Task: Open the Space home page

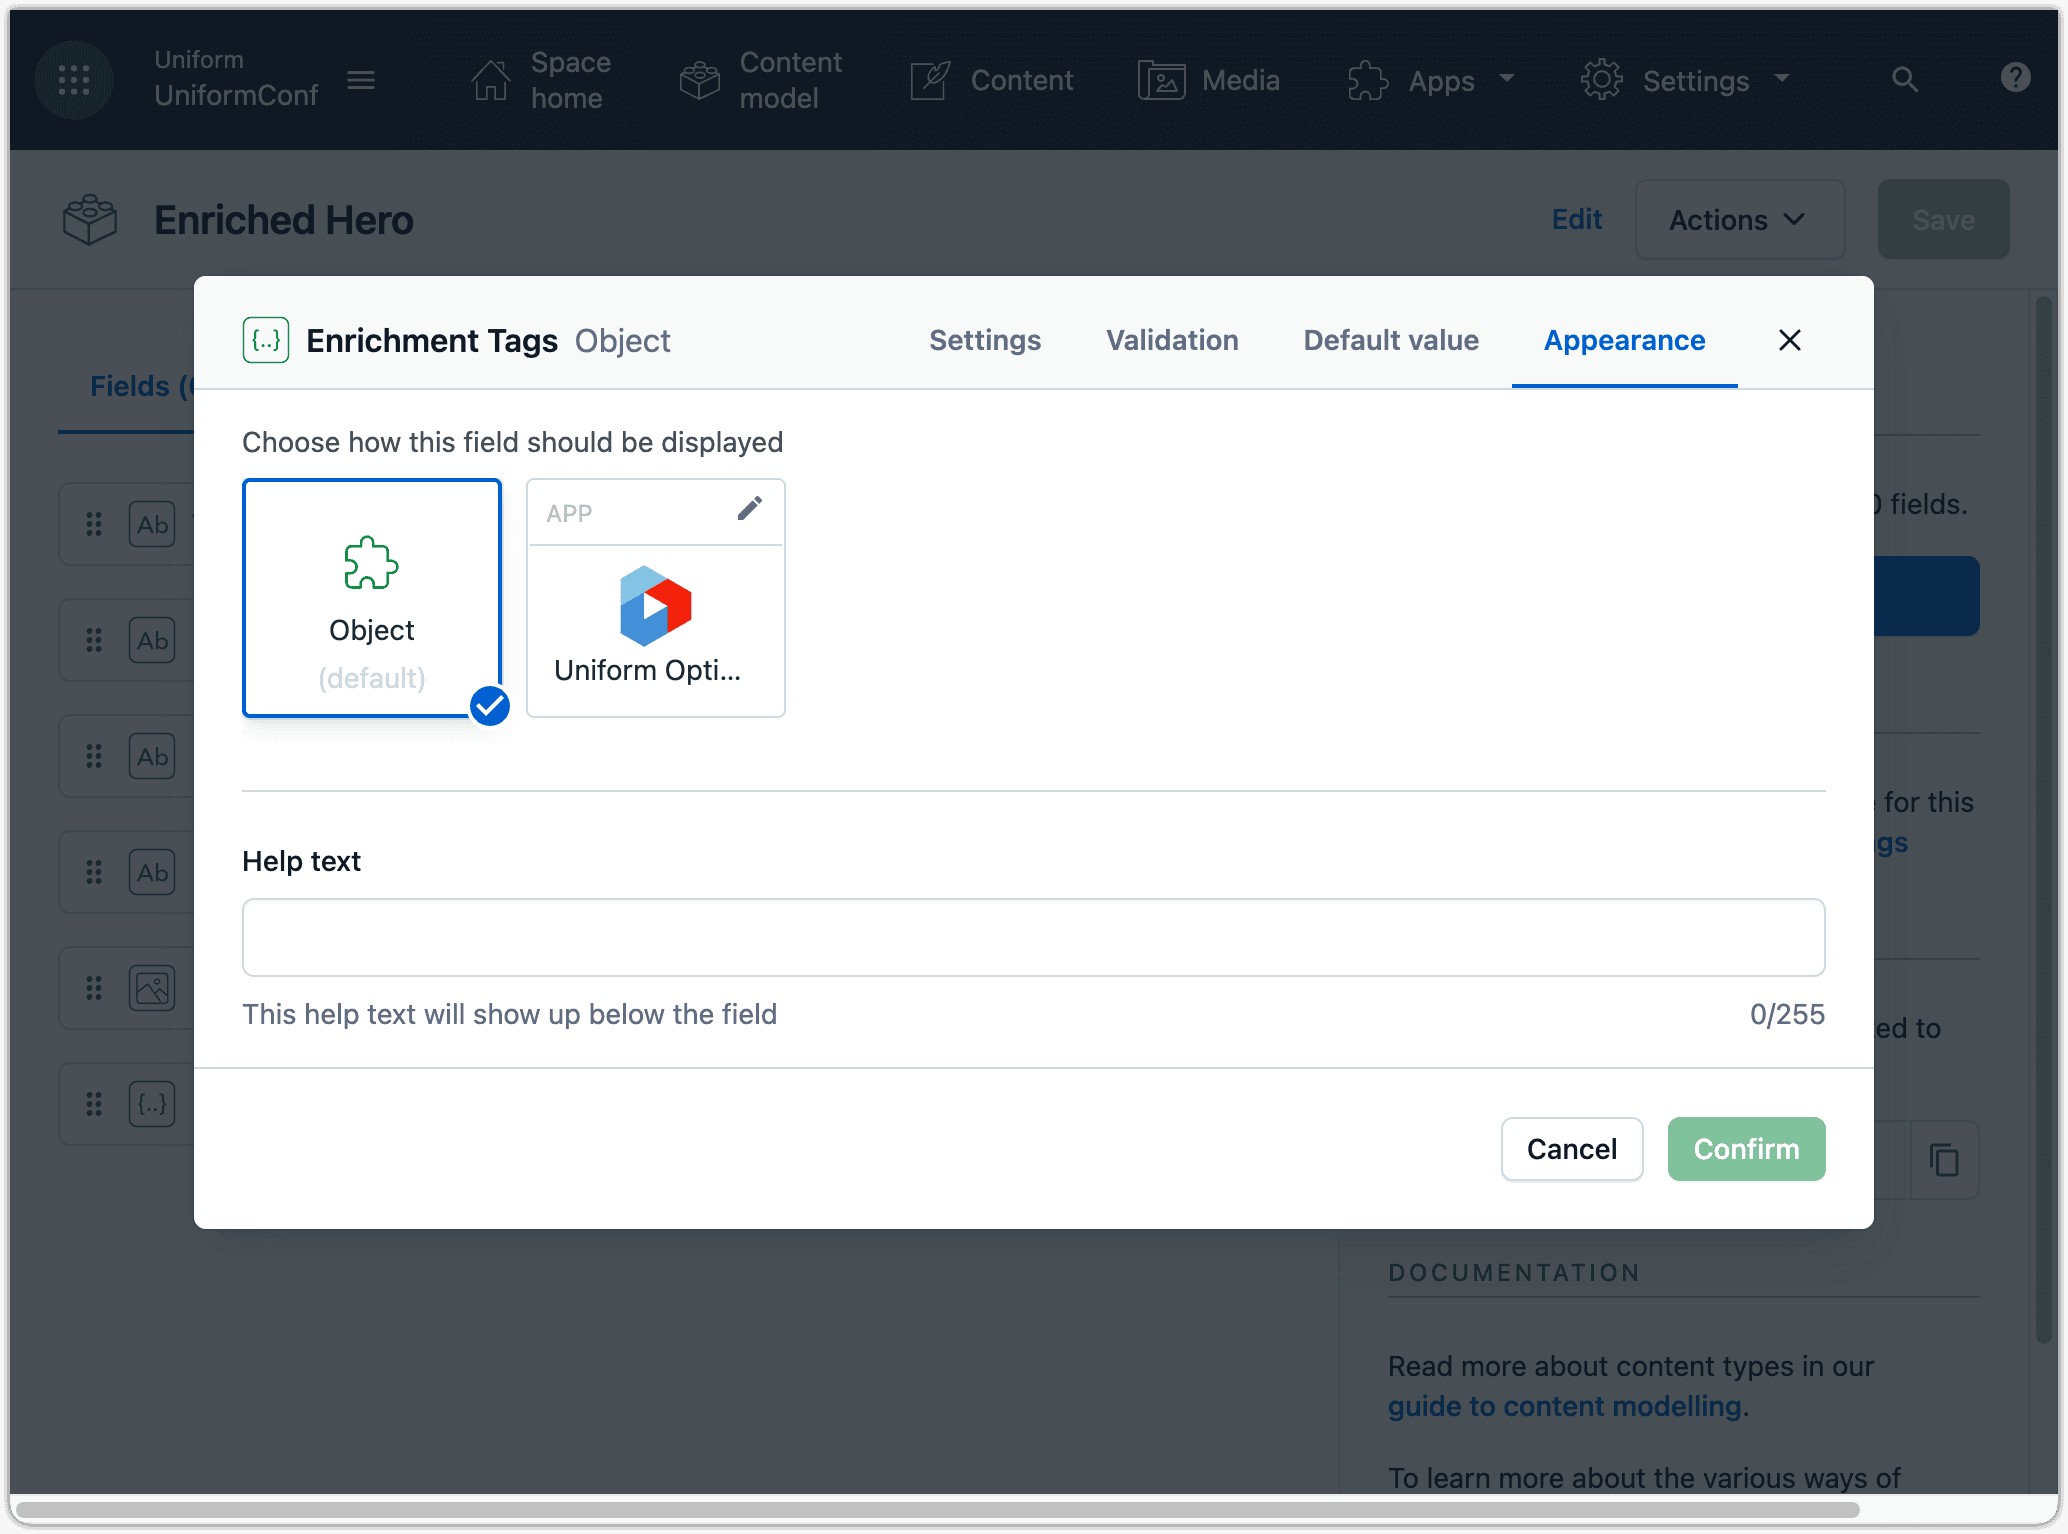Action: click(540, 80)
